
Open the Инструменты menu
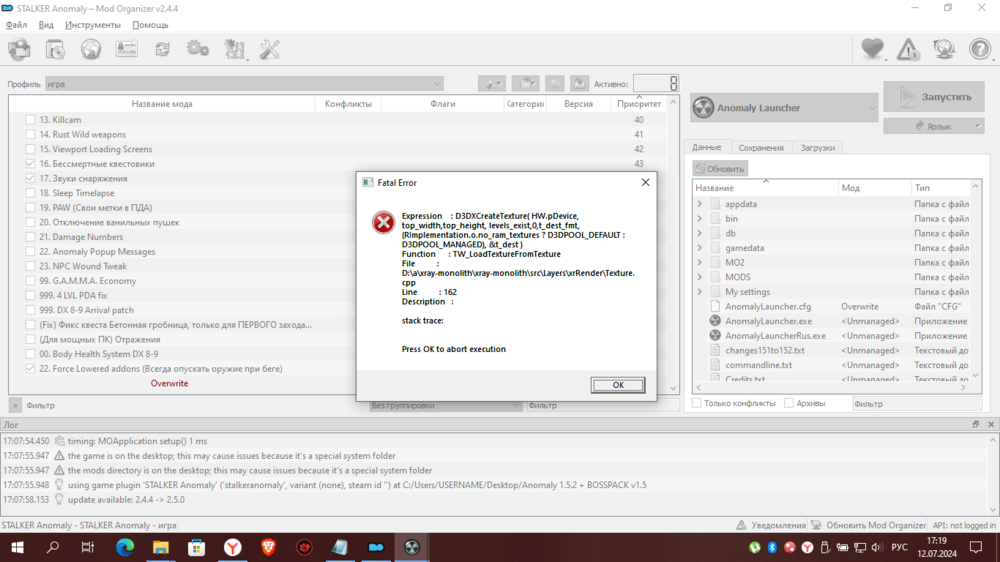click(92, 24)
